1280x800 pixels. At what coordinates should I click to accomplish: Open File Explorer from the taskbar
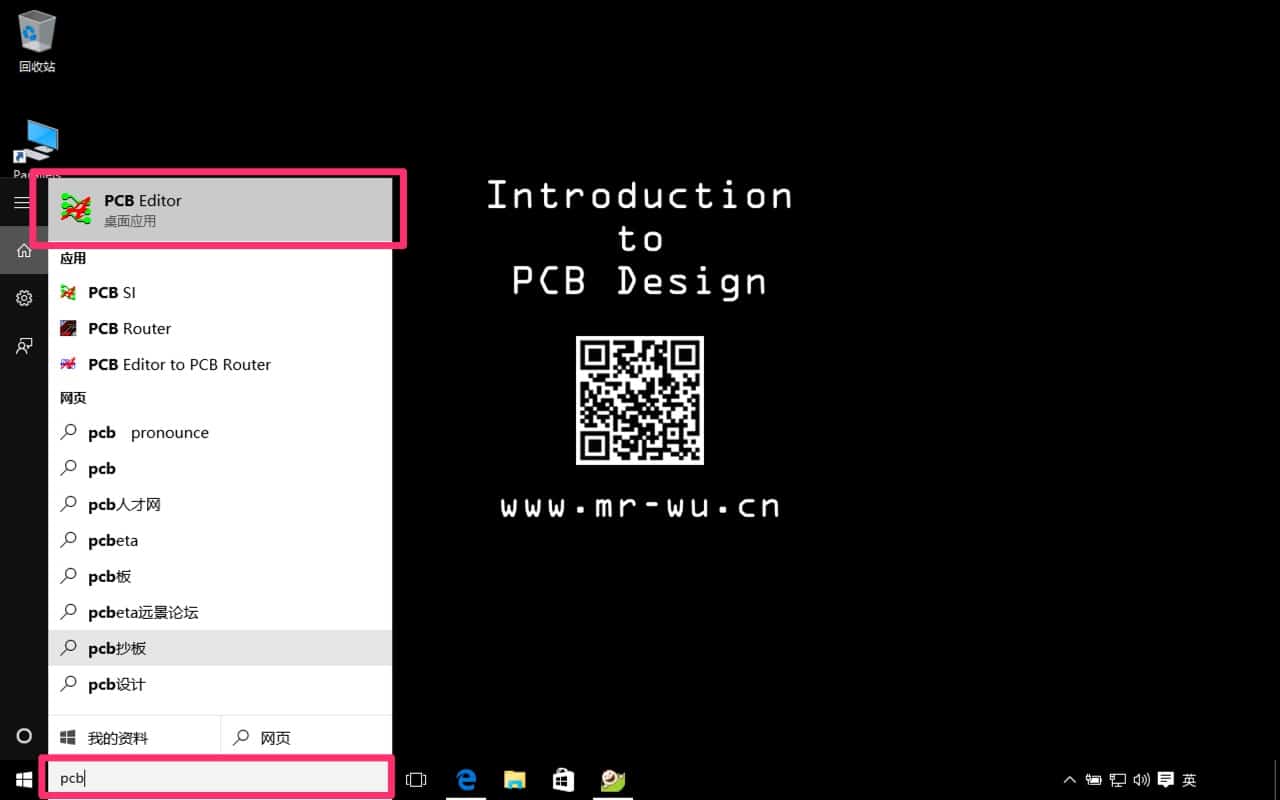coord(515,780)
